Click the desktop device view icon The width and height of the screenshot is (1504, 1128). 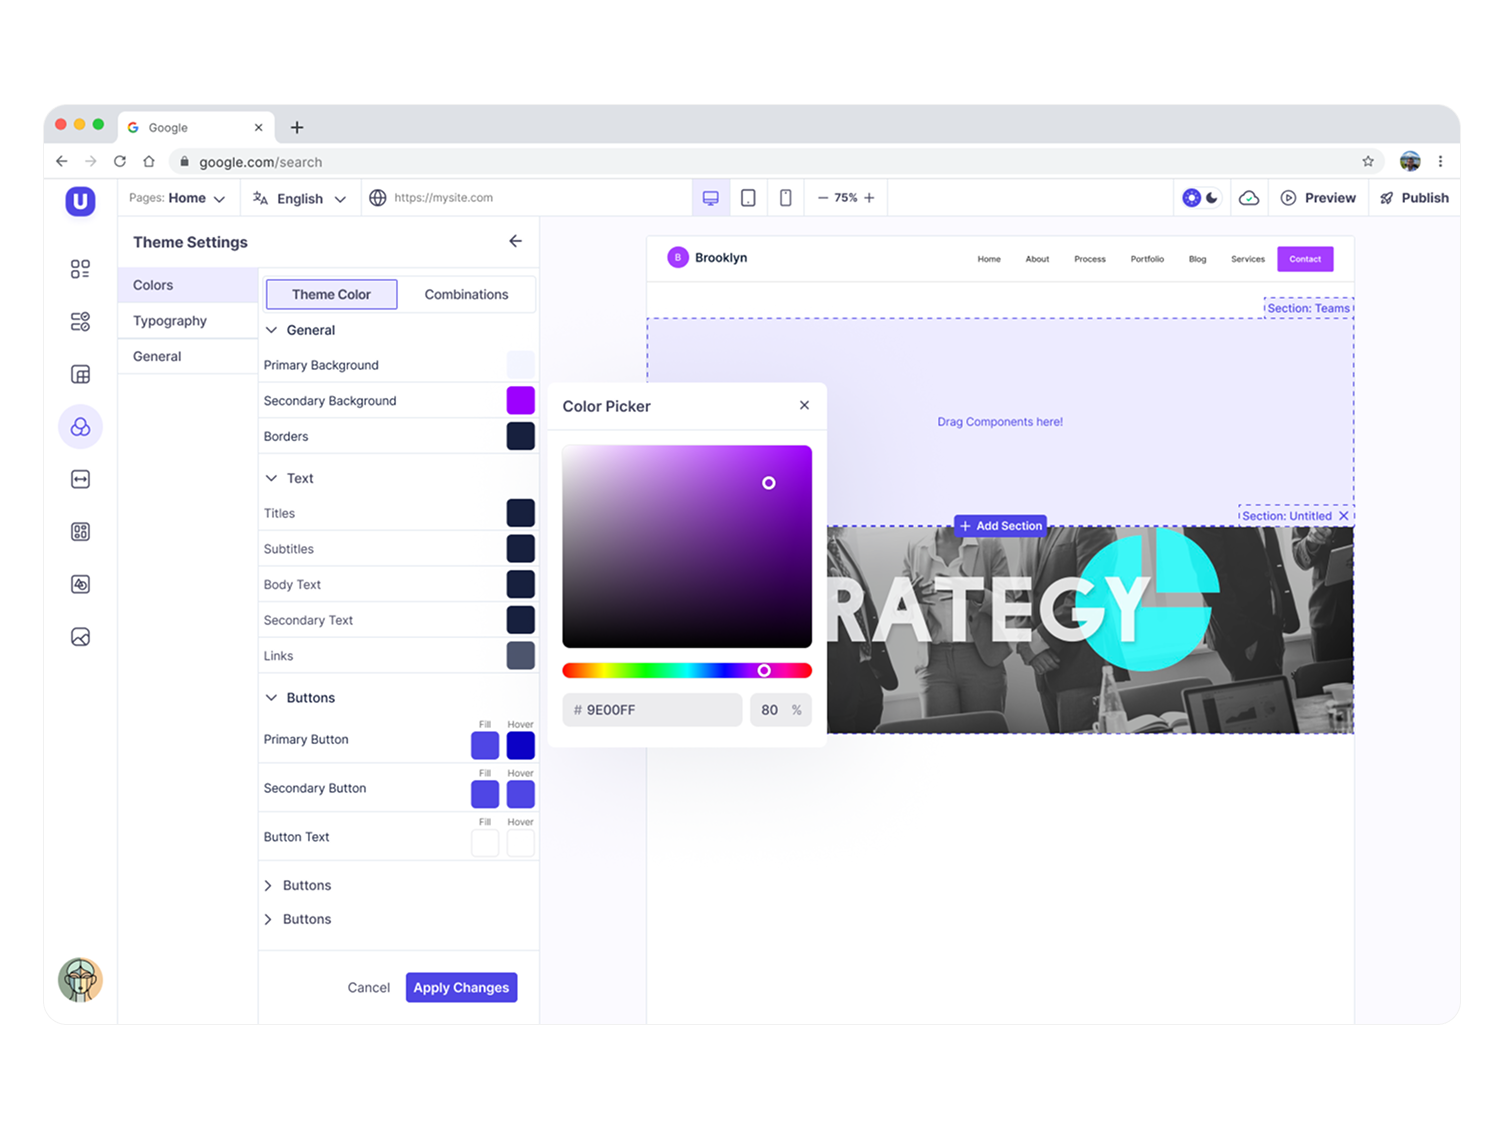[710, 198]
